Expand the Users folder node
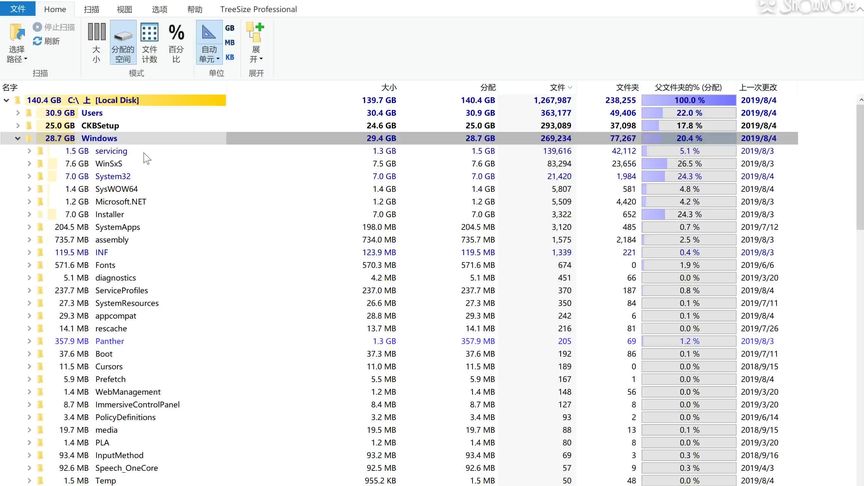The width and height of the screenshot is (864, 486). (x=18, y=113)
